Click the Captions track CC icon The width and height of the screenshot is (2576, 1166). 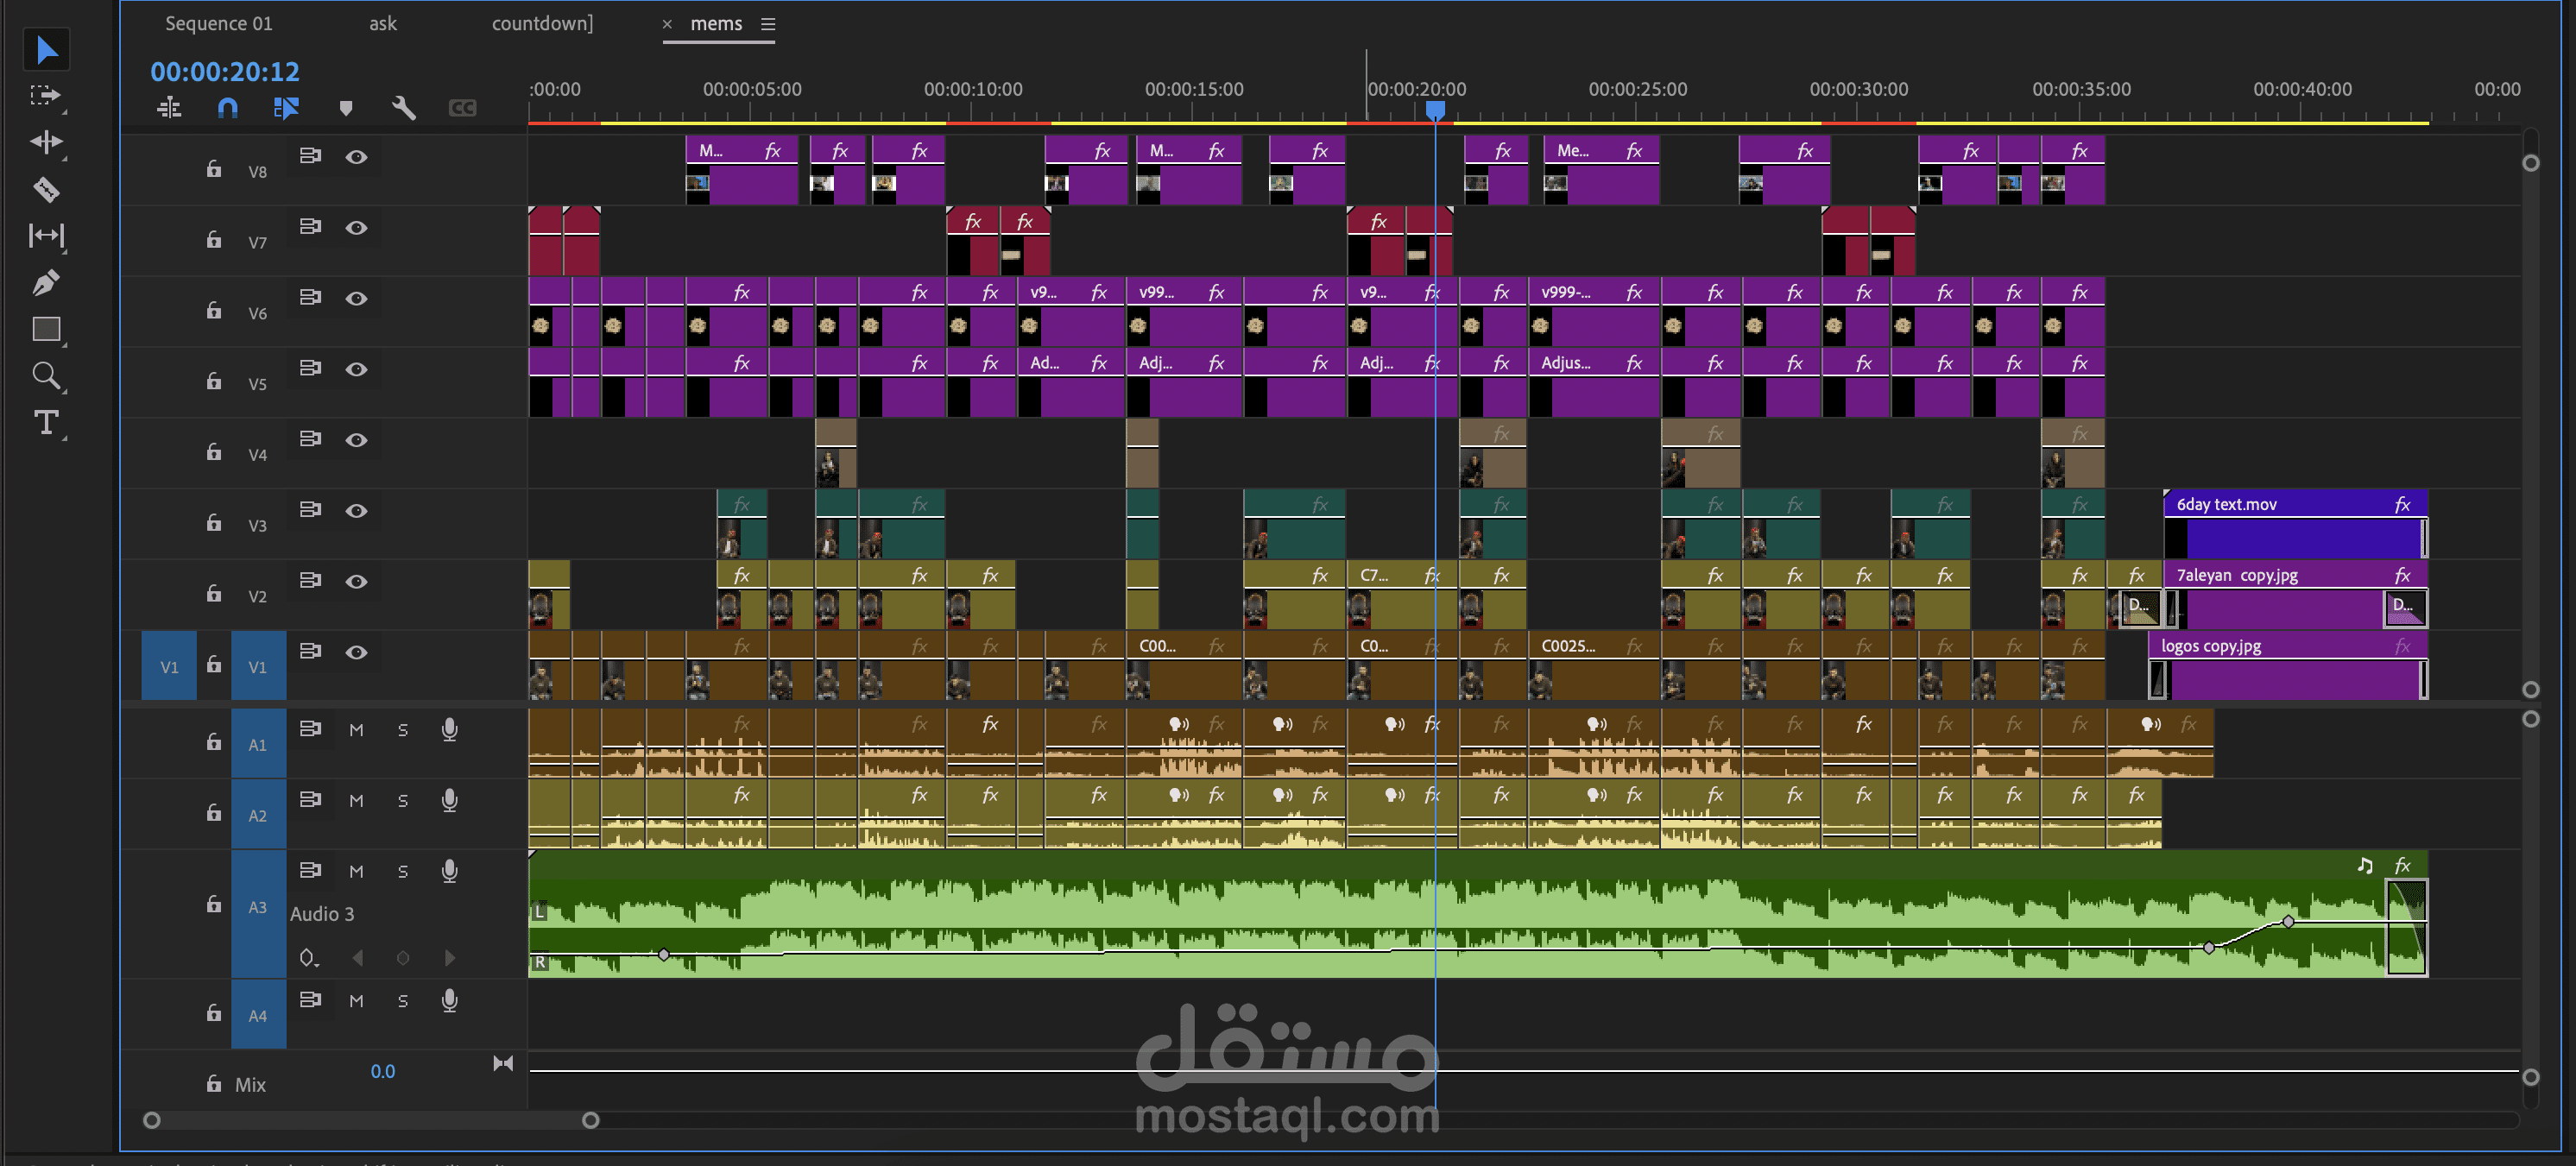pos(462,108)
